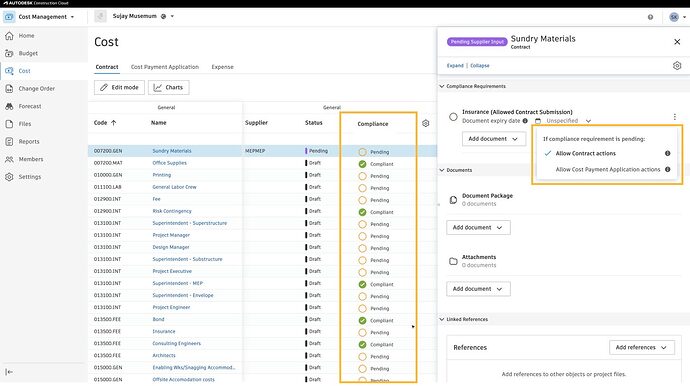
Task: Open table column settings gear
Action: click(426, 123)
